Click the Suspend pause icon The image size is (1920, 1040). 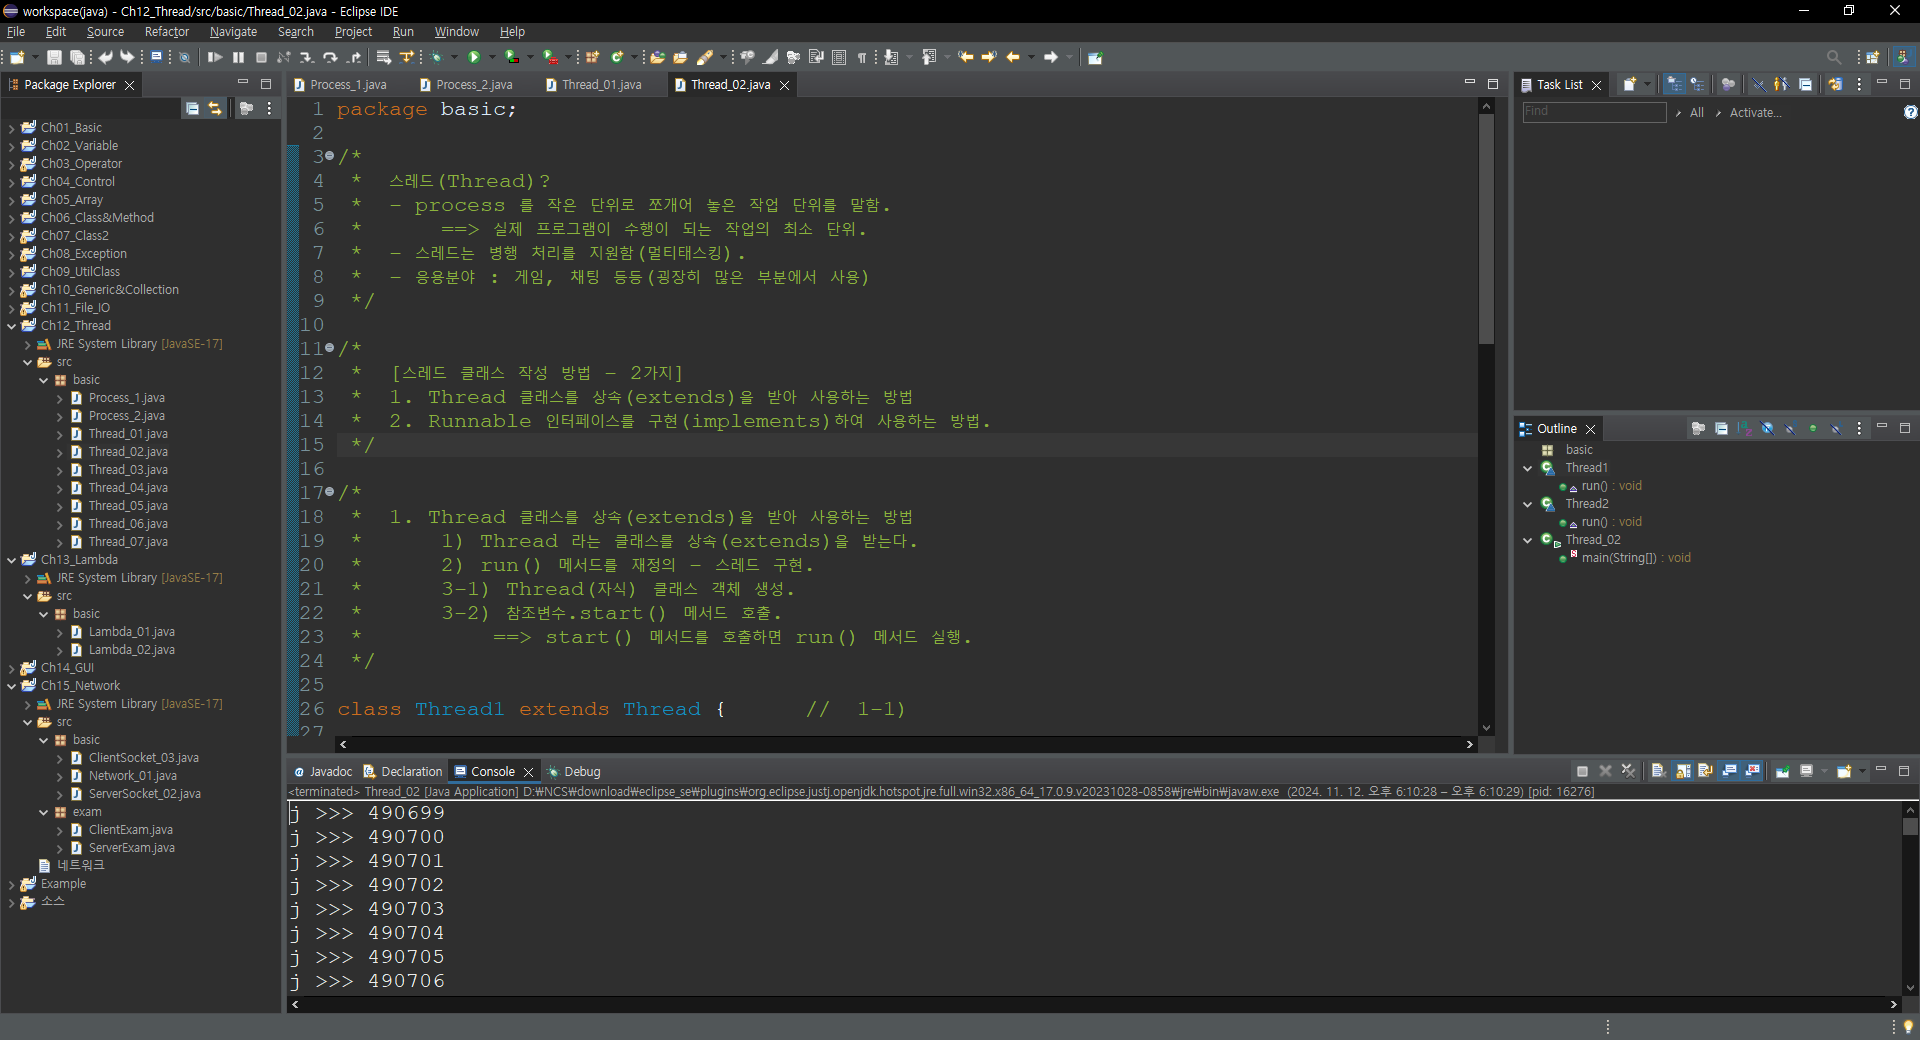[x=238, y=58]
